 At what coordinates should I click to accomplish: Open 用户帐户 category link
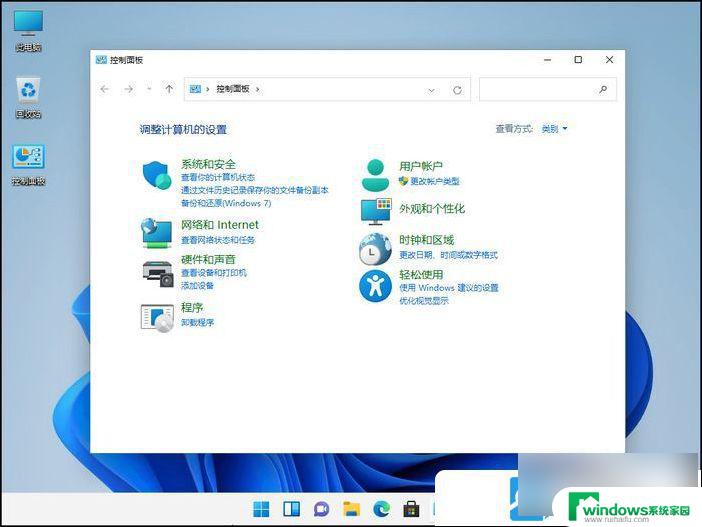click(421, 166)
